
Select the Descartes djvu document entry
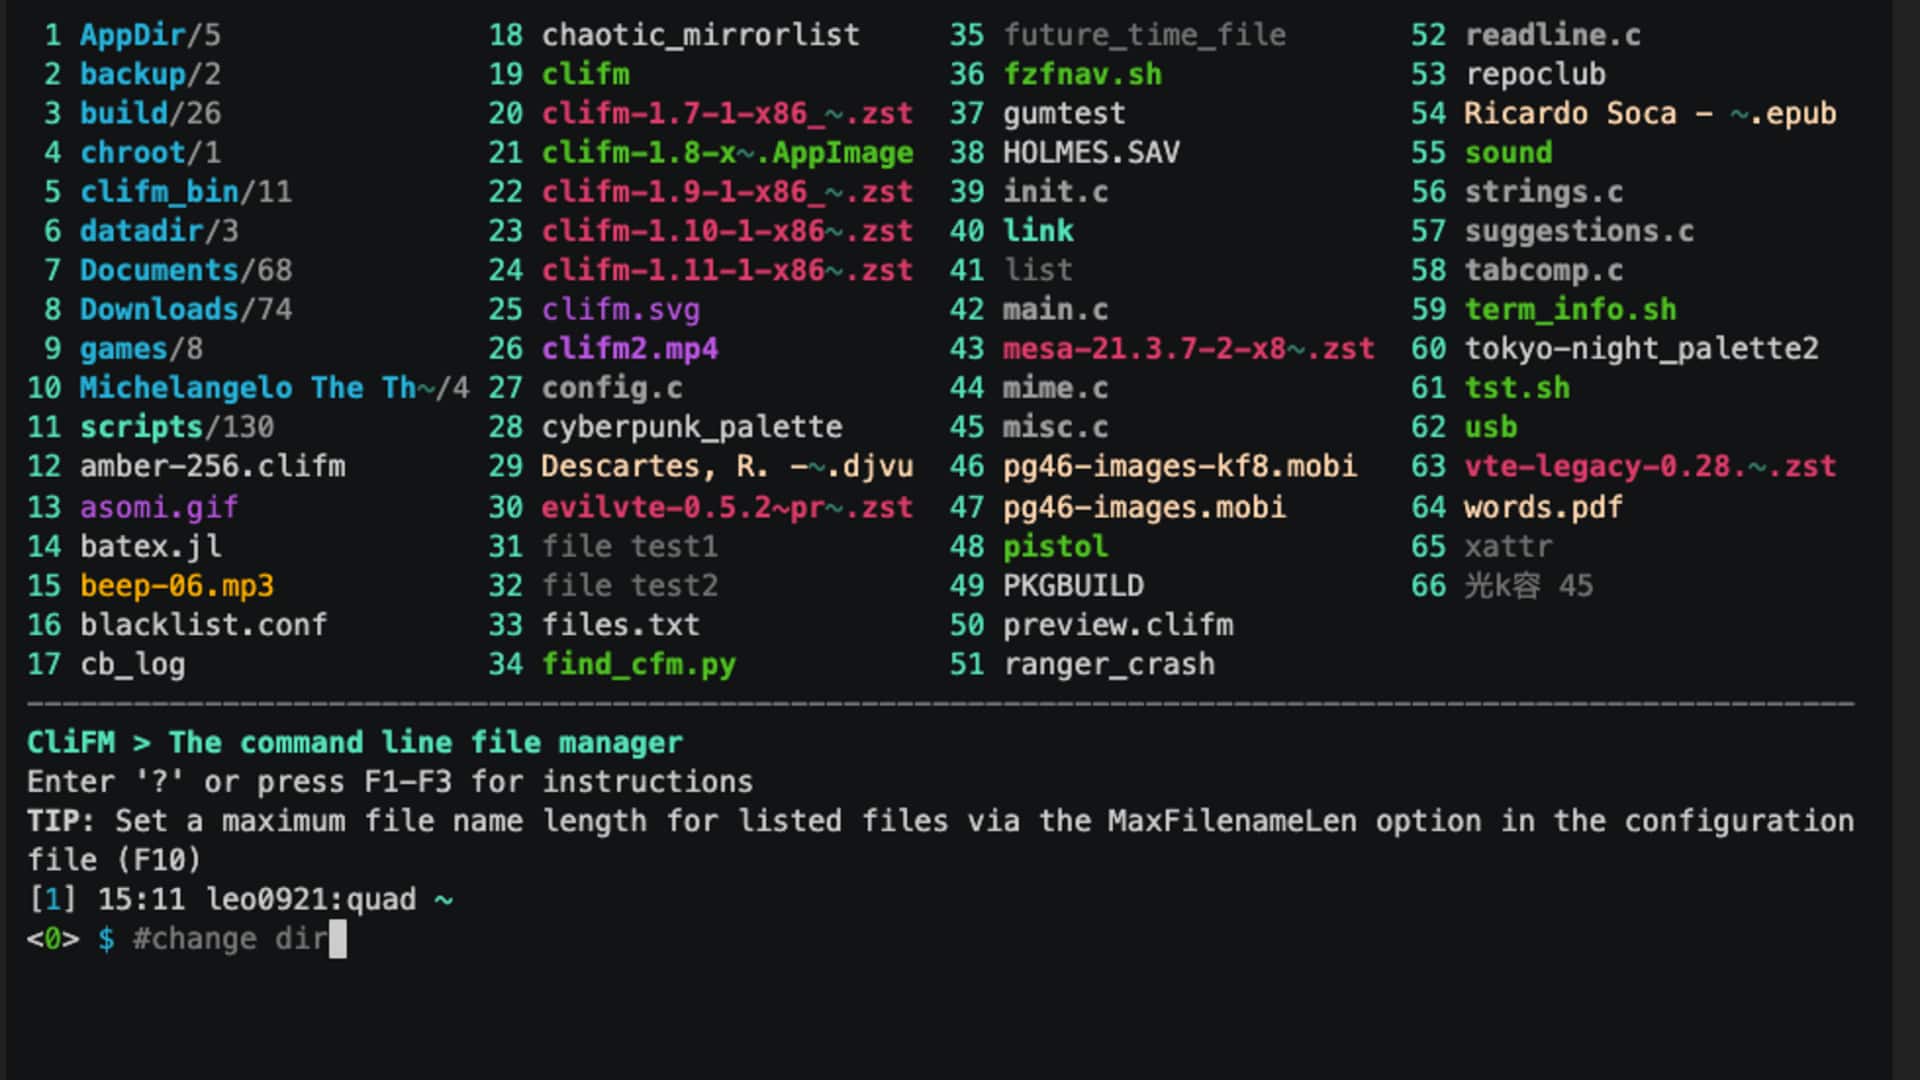[x=727, y=466]
